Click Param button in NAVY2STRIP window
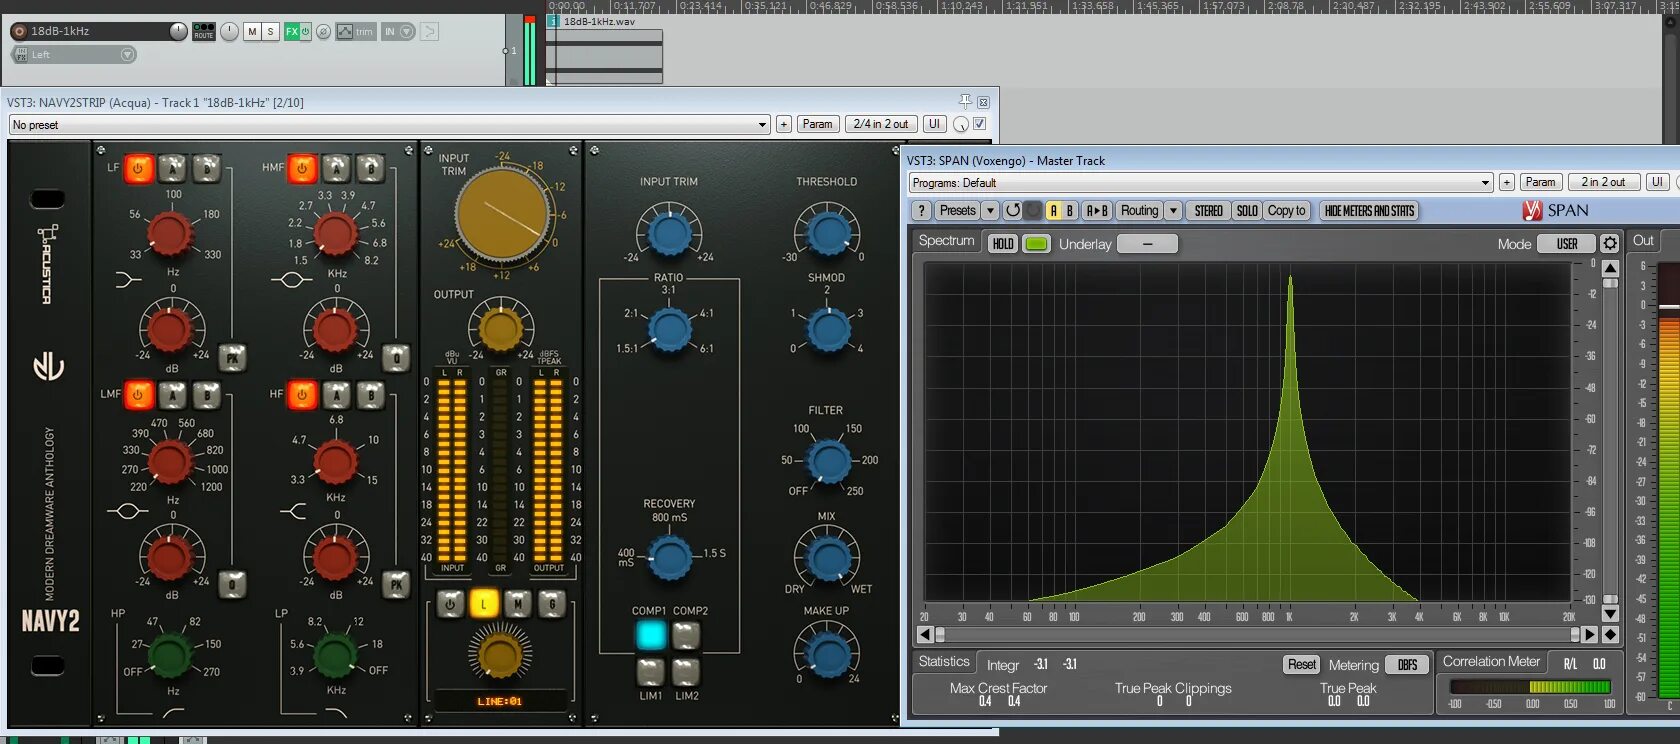 click(x=817, y=124)
